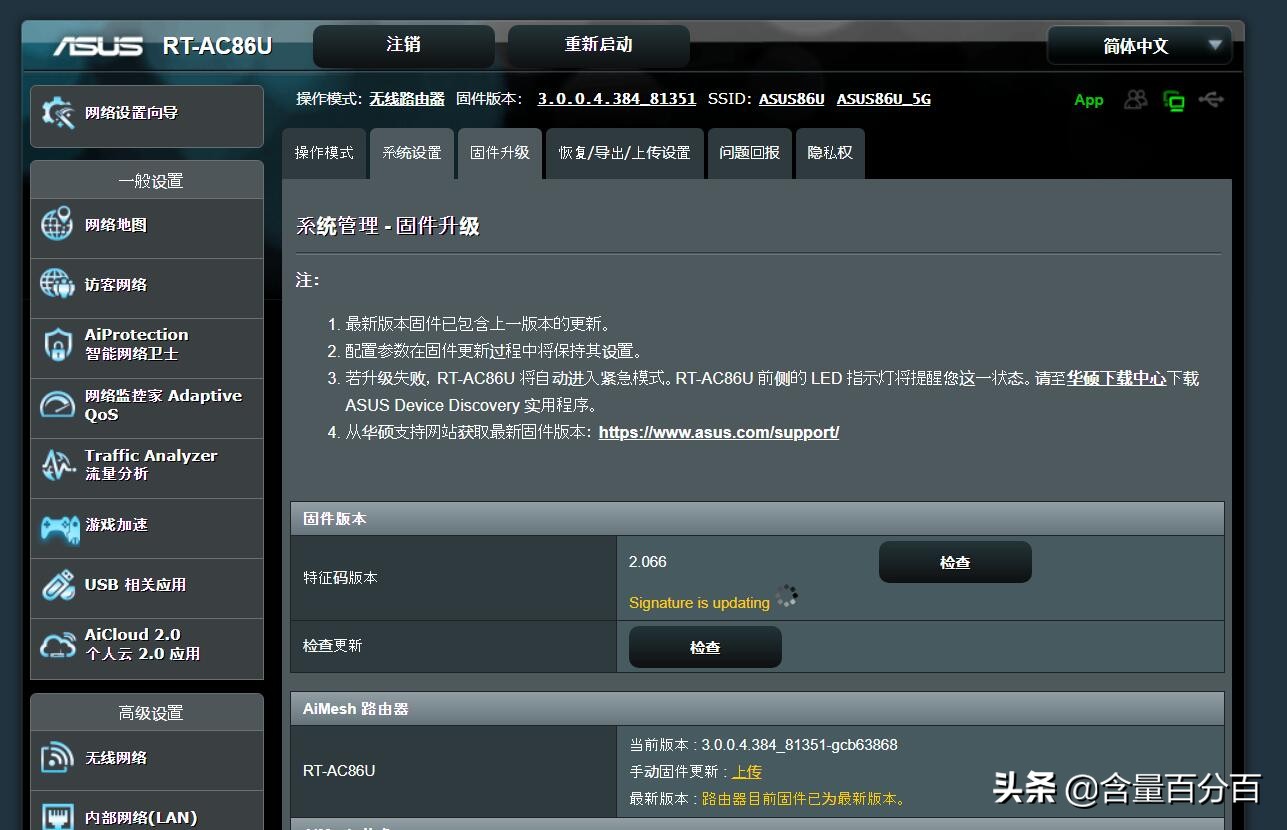Open AiProtection 智能网络卫士
This screenshot has width=1287, height=830.
[130, 345]
